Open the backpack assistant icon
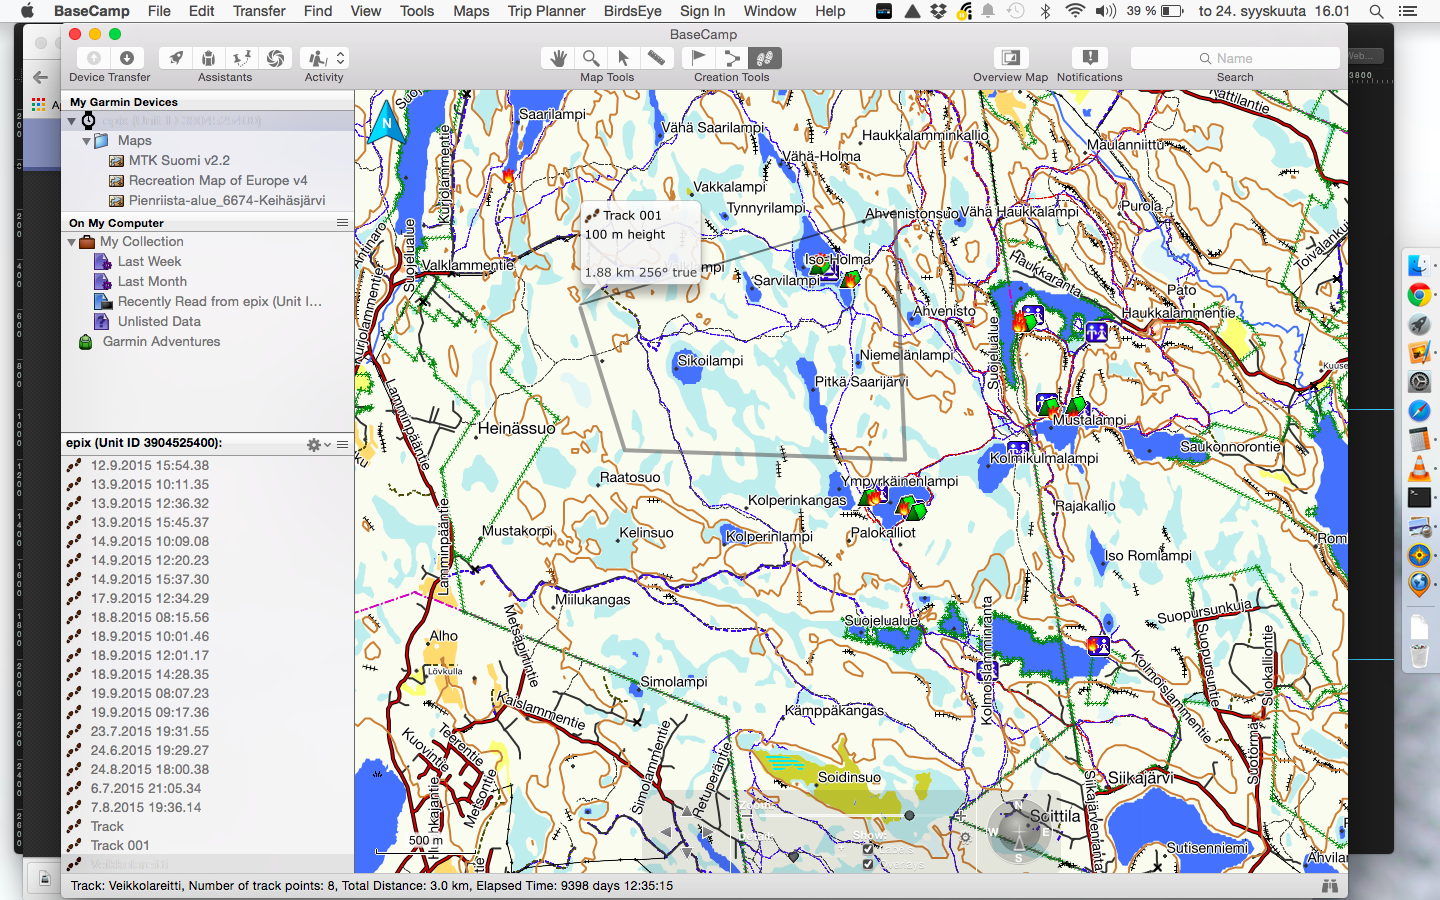 [x=209, y=58]
